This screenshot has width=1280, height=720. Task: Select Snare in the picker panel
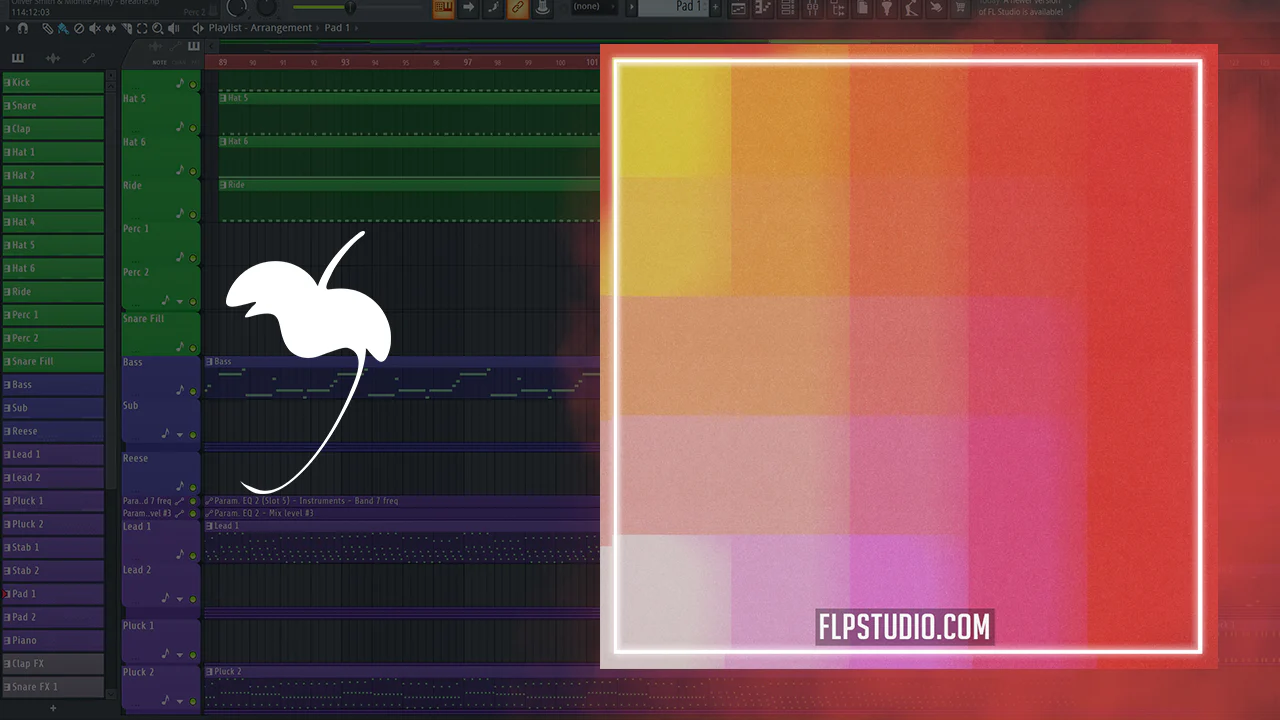pyautogui.click(x=53, y=105)
